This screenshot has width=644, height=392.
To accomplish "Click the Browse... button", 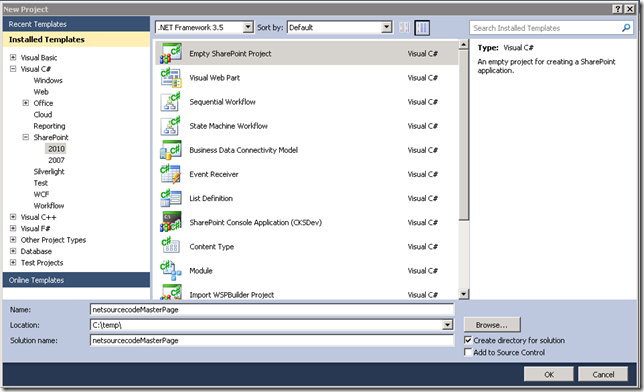I will pyautogui.click(x=492, y=325).
